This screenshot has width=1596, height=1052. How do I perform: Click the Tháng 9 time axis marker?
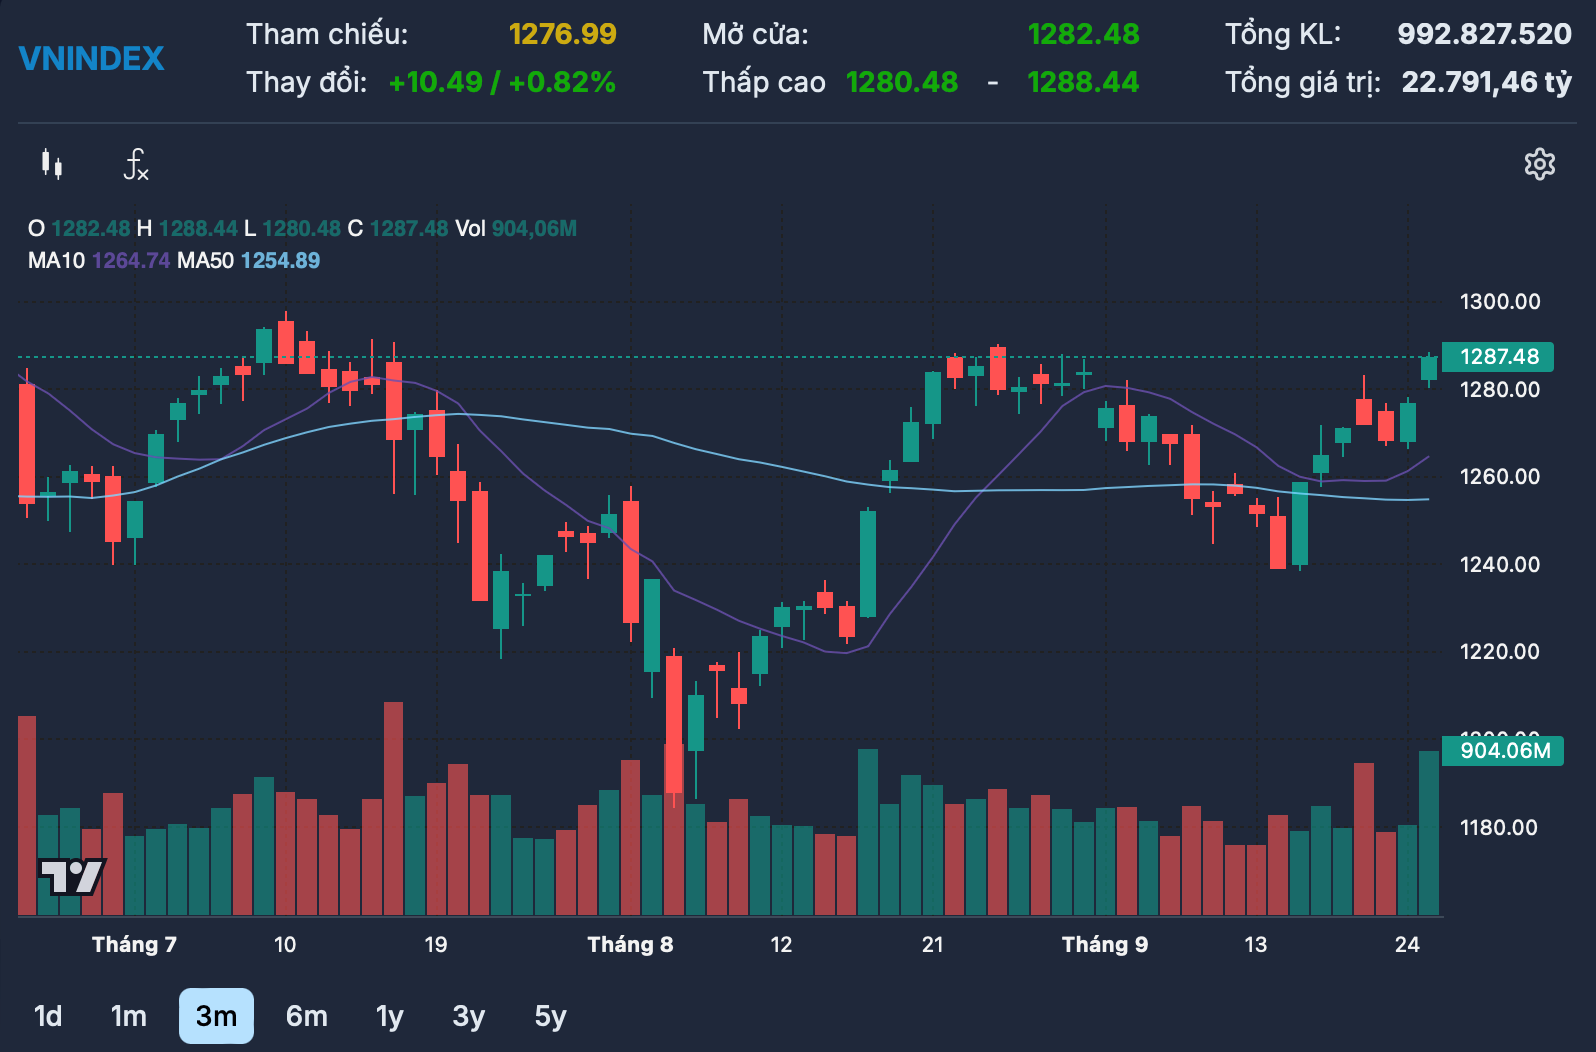[x=1105, y=944]
